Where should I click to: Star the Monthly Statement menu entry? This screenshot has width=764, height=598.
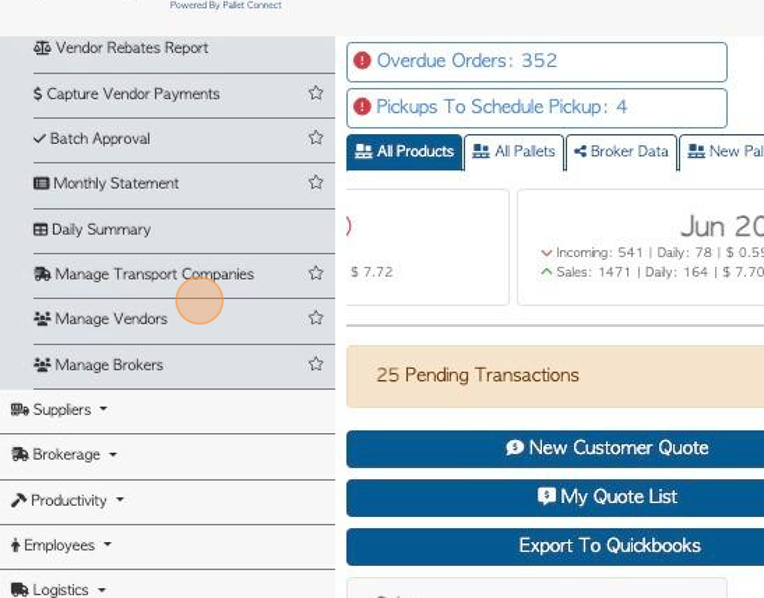316,182
